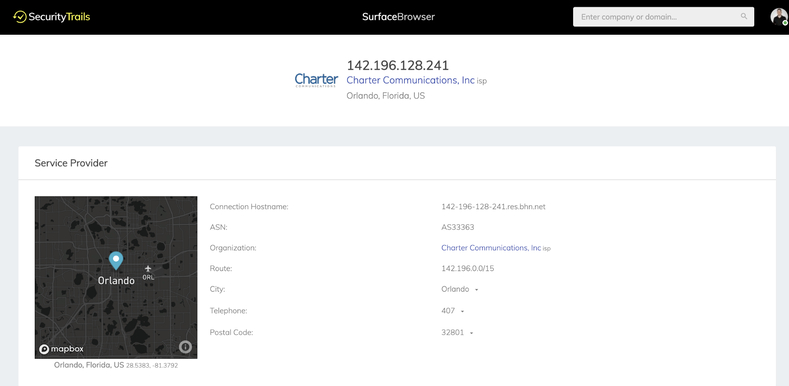Click the Charter Communications logo image

(x=316, y=80)
